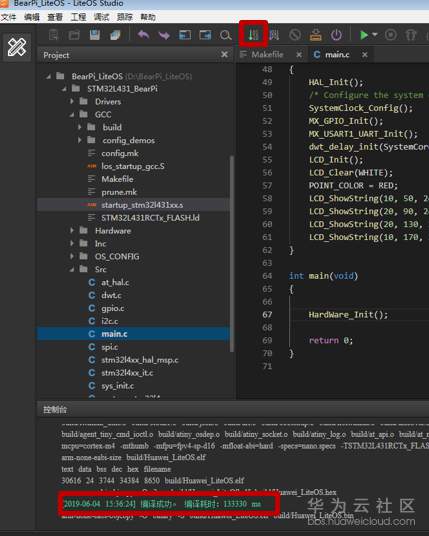Expand the Hardware folder

click(72, 231)
